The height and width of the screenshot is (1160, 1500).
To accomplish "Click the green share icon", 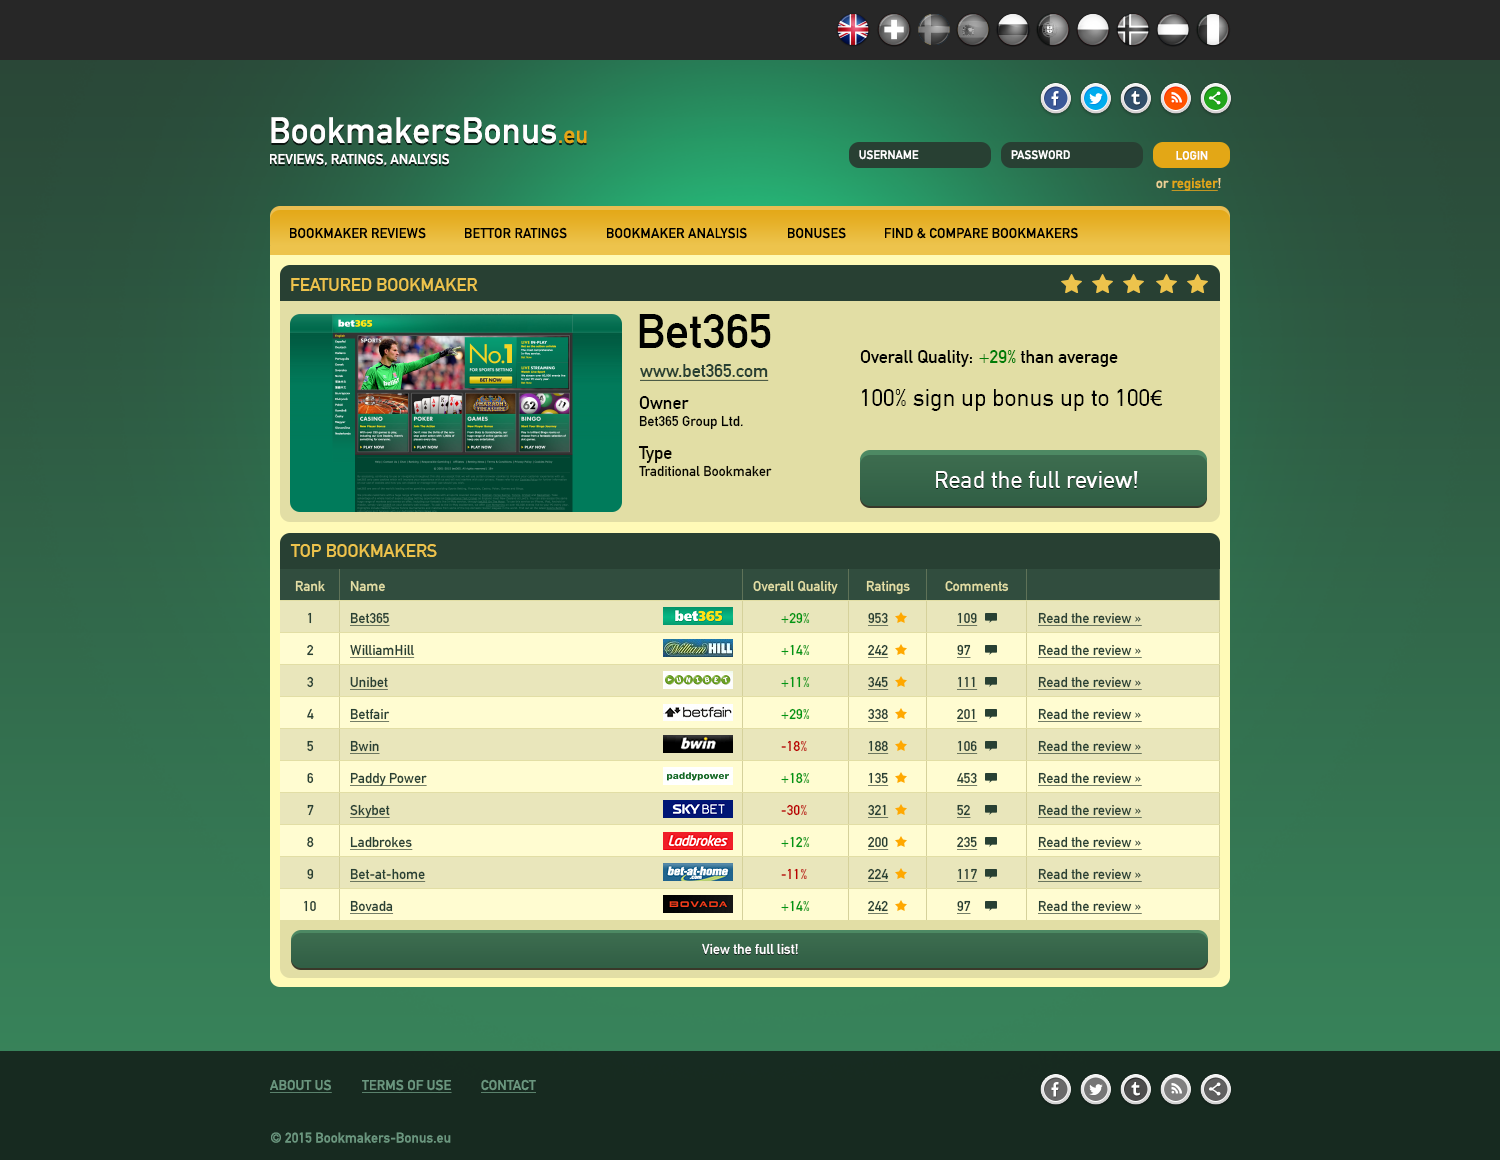I will click(x=1215, y=98).
